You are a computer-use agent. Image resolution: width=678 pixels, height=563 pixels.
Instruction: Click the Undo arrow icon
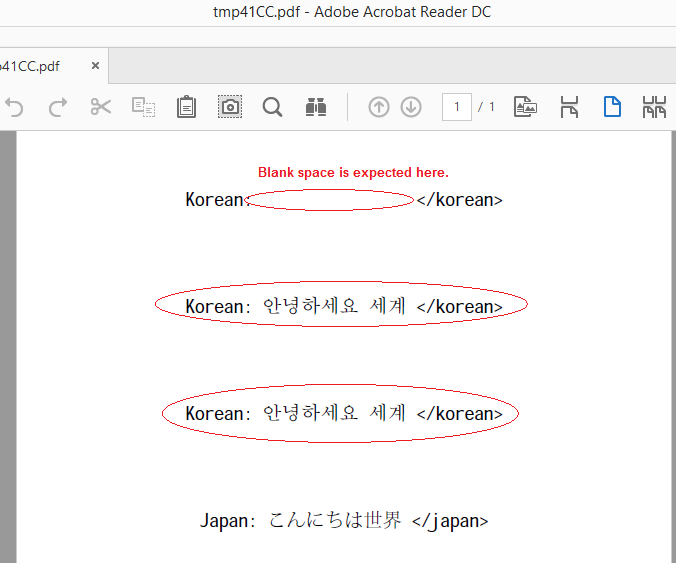pyautogui.click(x=14, y=107)
